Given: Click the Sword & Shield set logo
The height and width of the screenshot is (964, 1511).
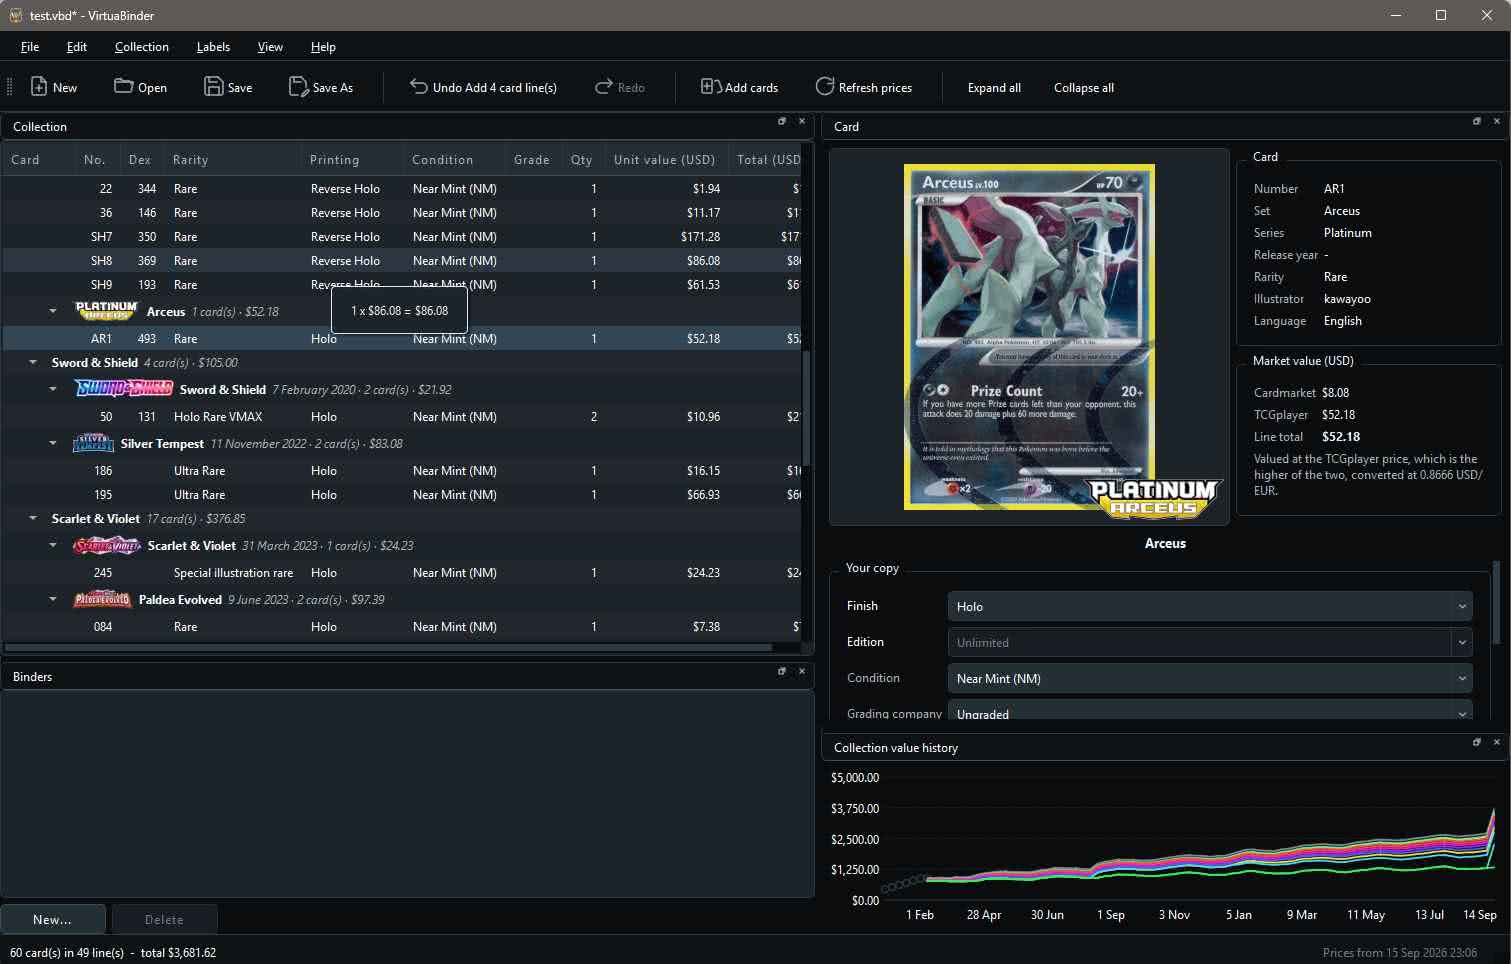Looking at the screenshot, I should click(x=124, y=389).
